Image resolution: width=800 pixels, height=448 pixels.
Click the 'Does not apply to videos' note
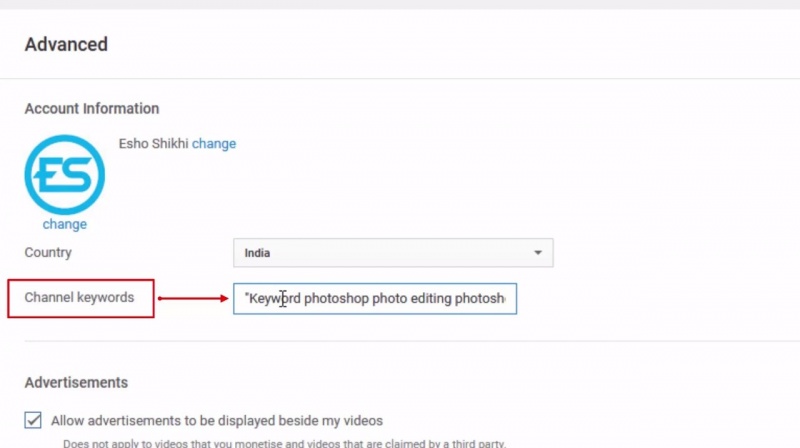click(281, 442)
